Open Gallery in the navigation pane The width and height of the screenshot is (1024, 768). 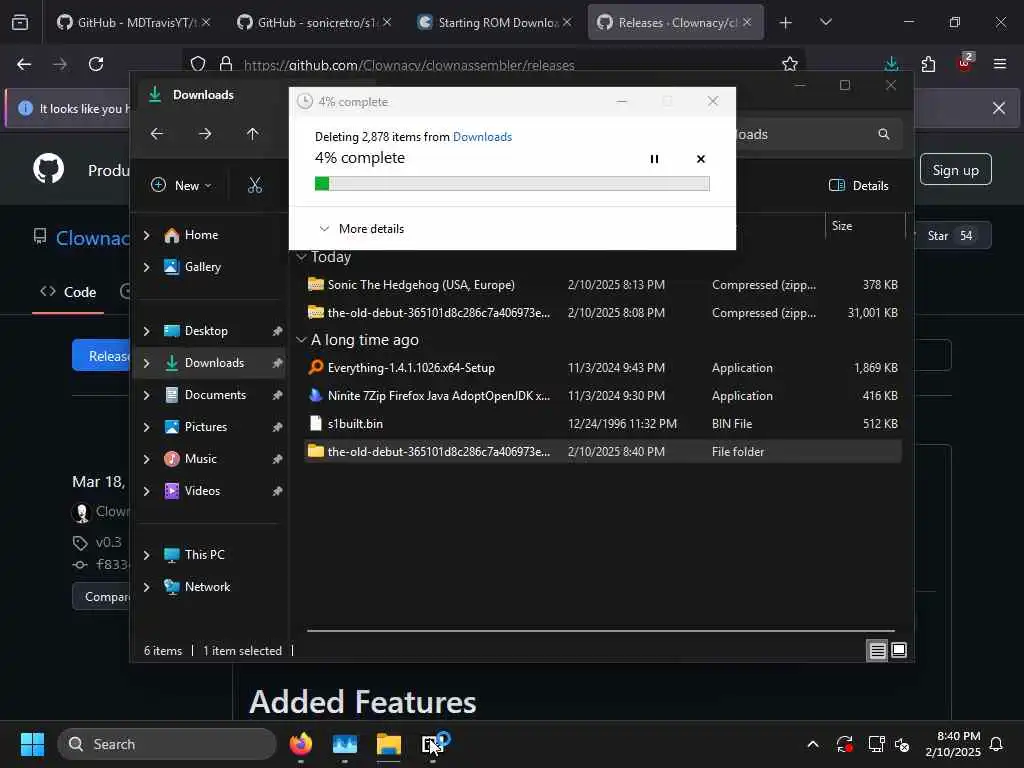point(202,266)
